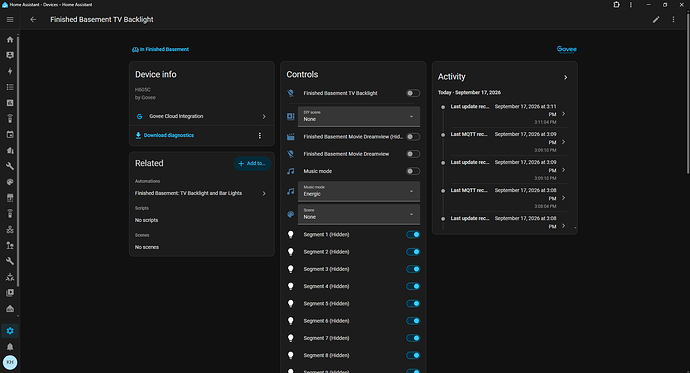Go back with the arrow icon
This screenshot has width=690, height=373.
pos(33,19)
